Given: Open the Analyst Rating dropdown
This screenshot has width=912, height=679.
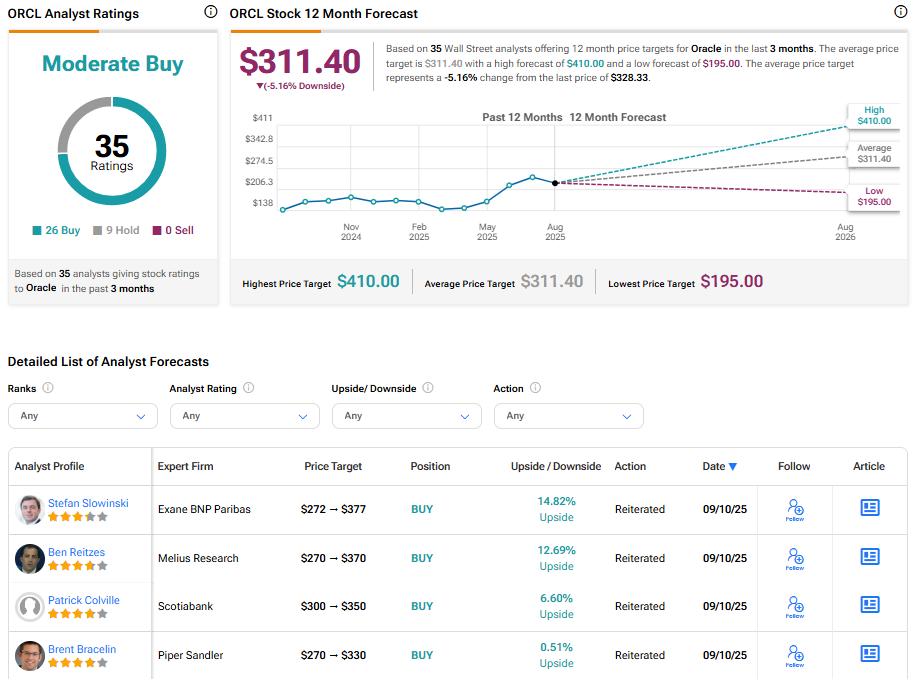Looking at the screenshot, I should 245,416.
